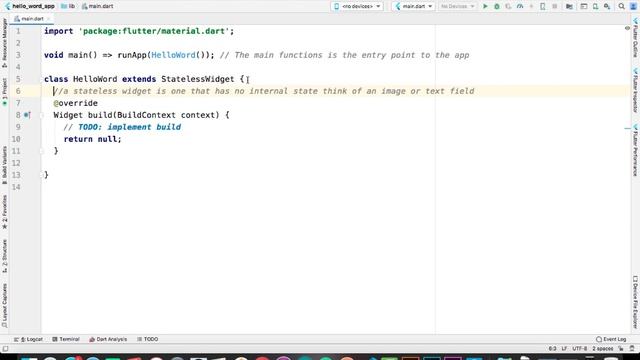Open the Logcat tool window
640x360 pixels.
pos(28,339)
